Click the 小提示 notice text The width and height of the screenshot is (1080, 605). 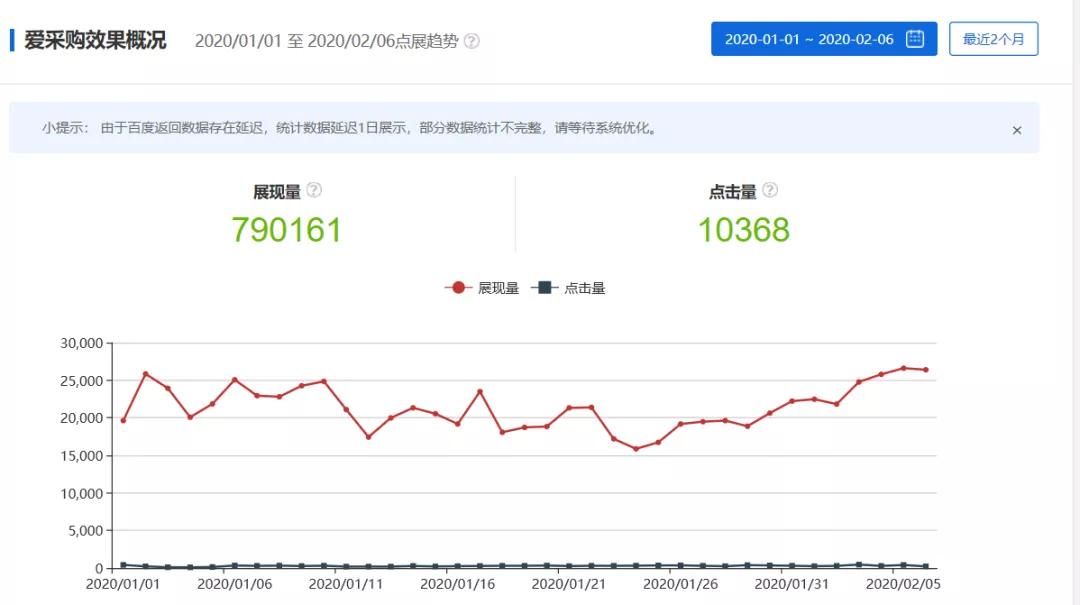349,128
